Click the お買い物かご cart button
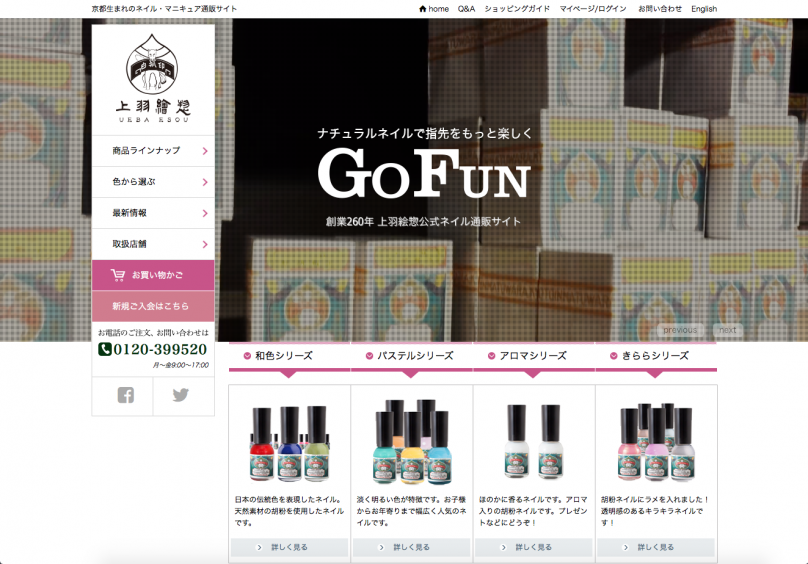 pyautogui.click(x=153, y=275)
